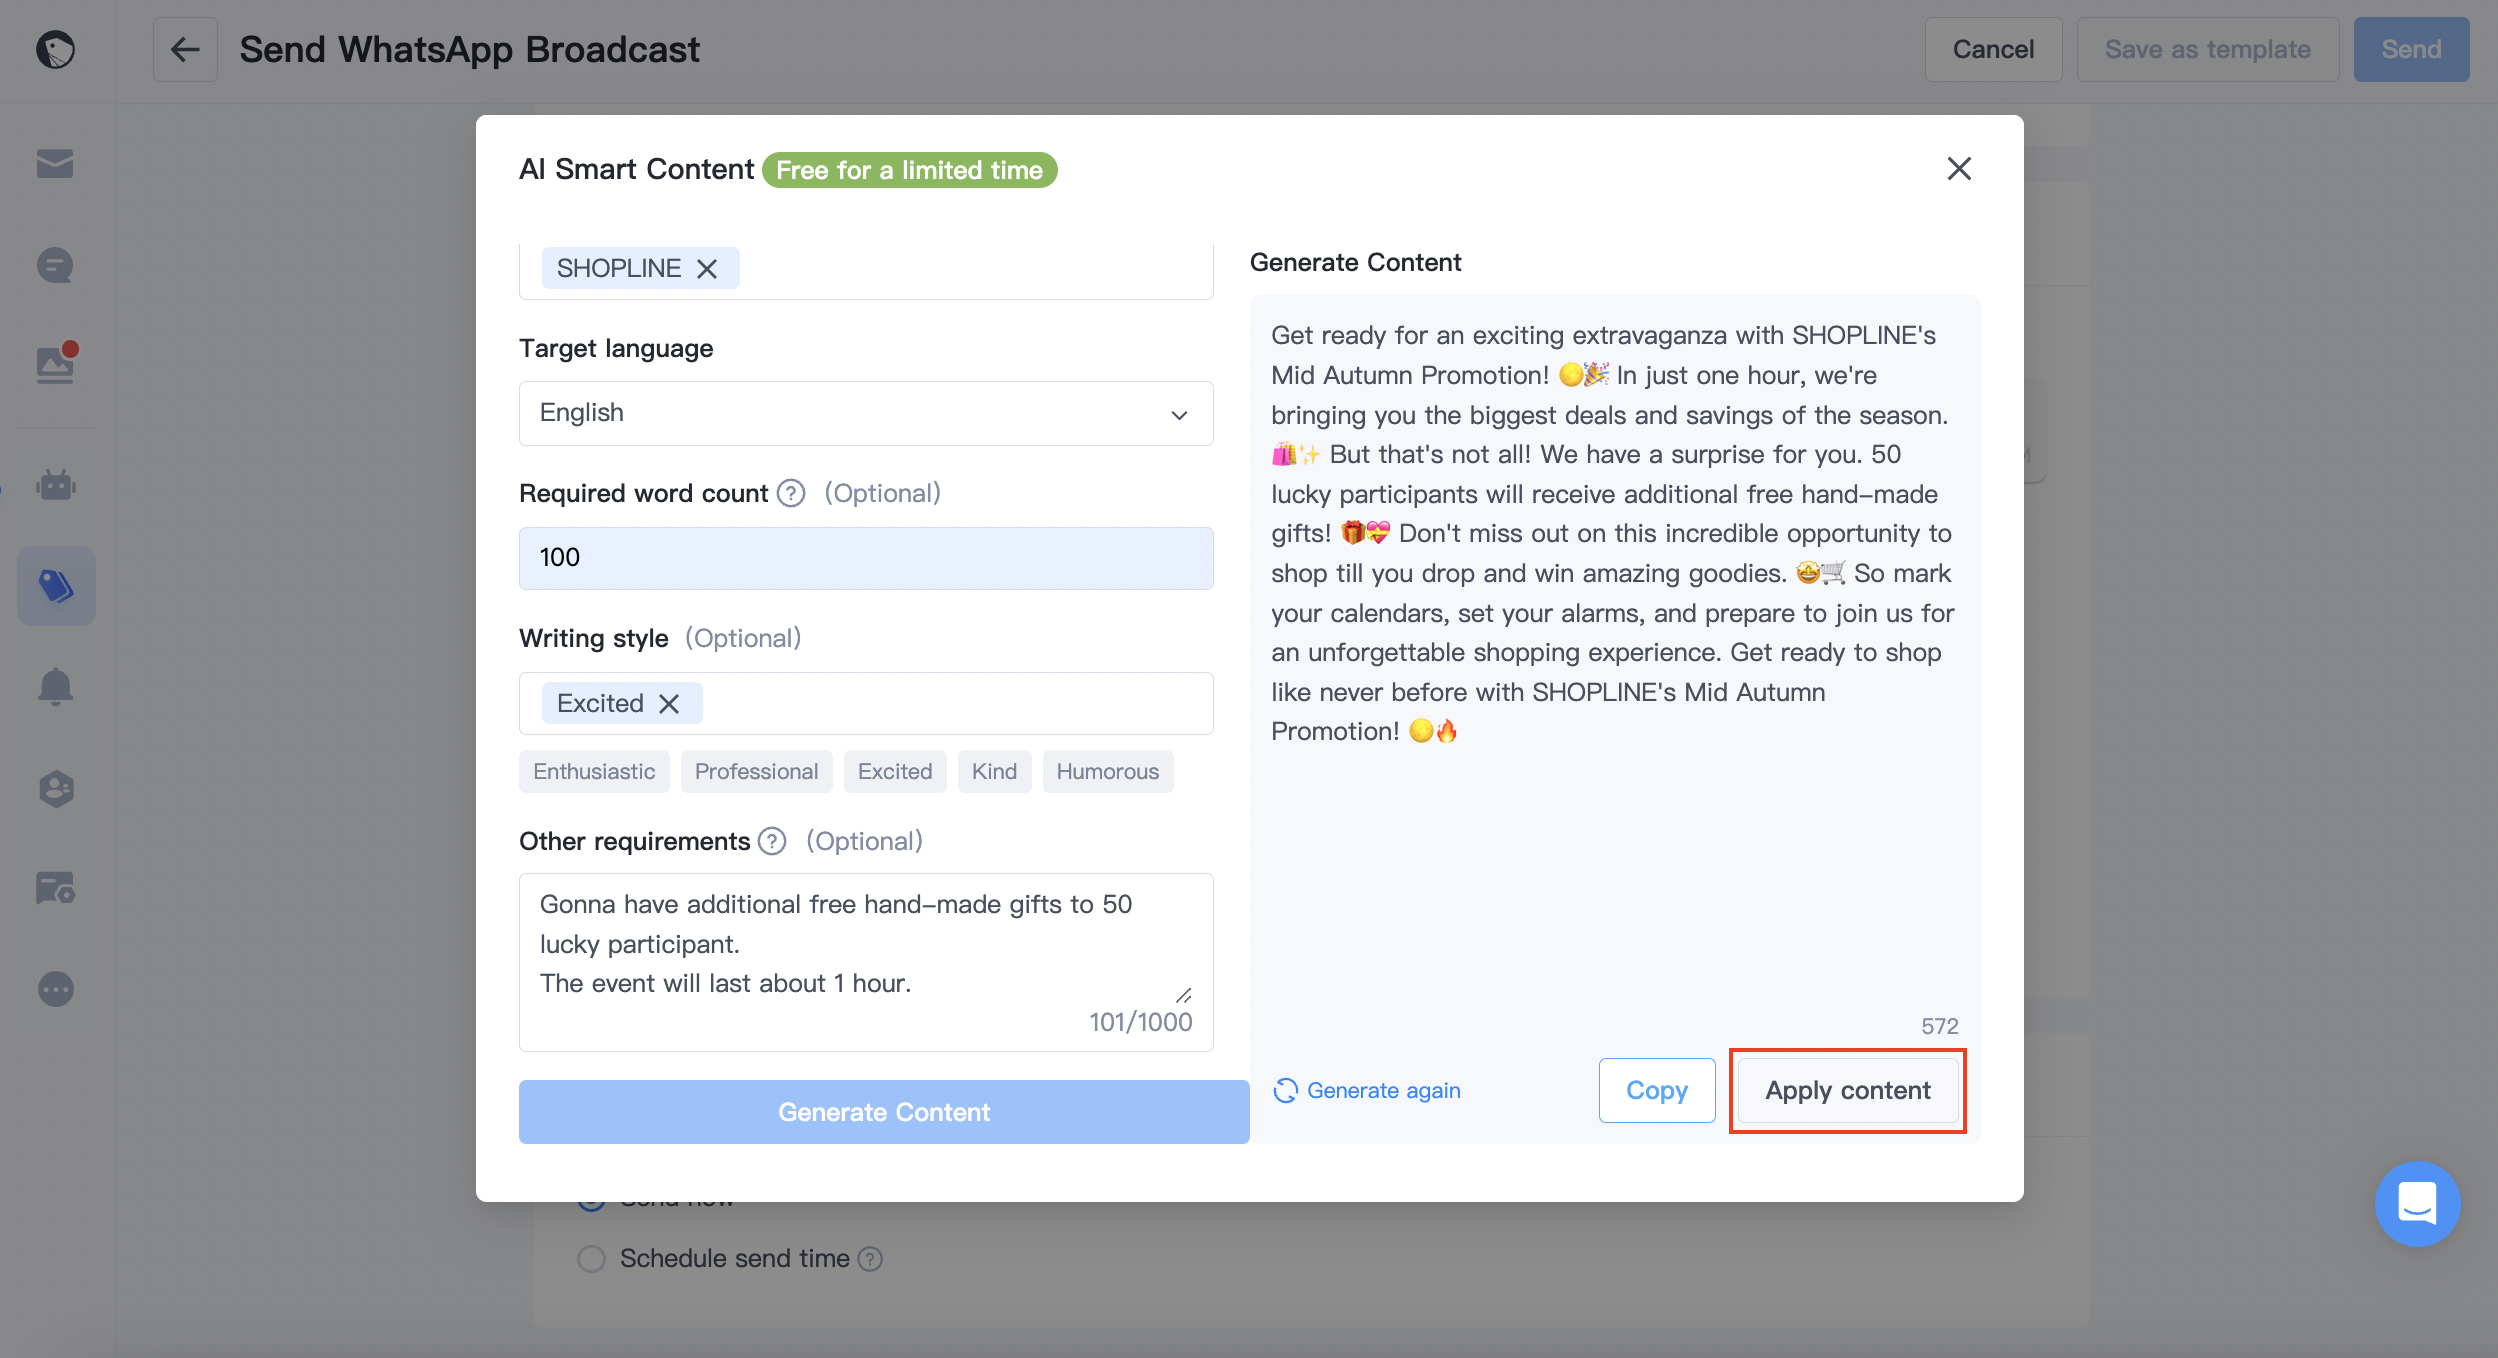Click the Writing style selection field
The height and width of the screenshot is (1358, 2498).
point(866,703)
